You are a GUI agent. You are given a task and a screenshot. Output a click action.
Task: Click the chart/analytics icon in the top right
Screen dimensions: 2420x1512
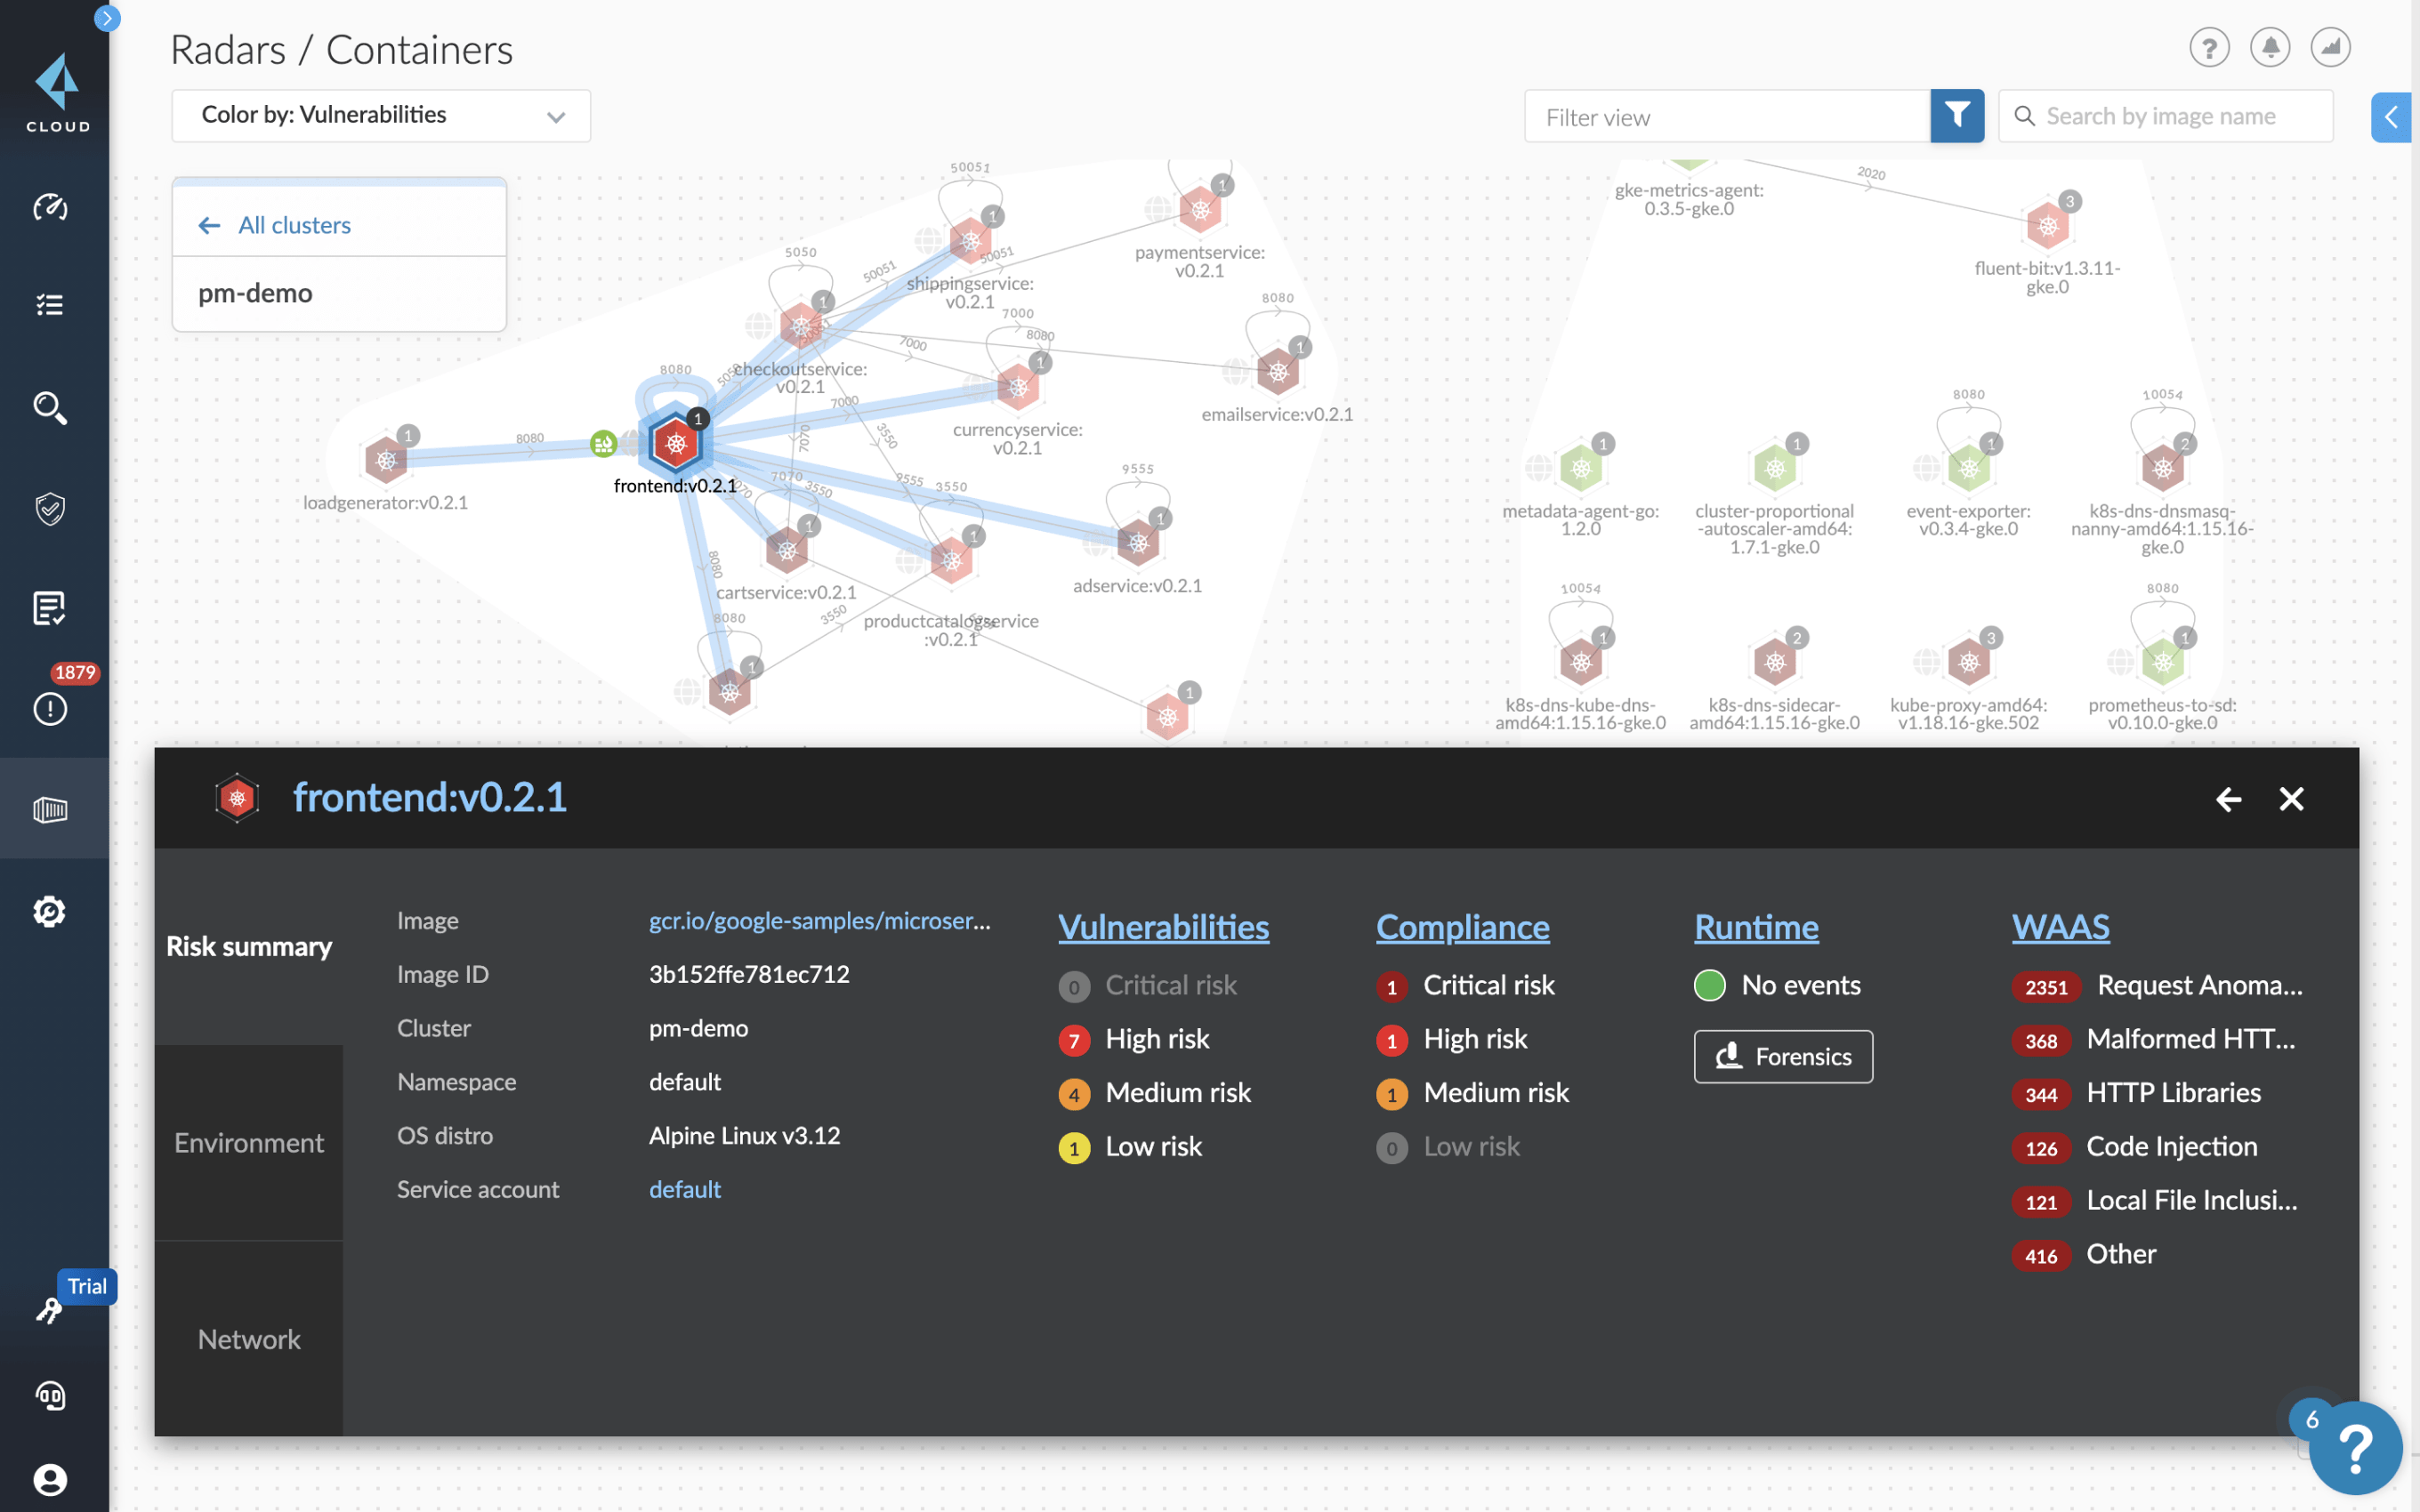point(2329,47)
